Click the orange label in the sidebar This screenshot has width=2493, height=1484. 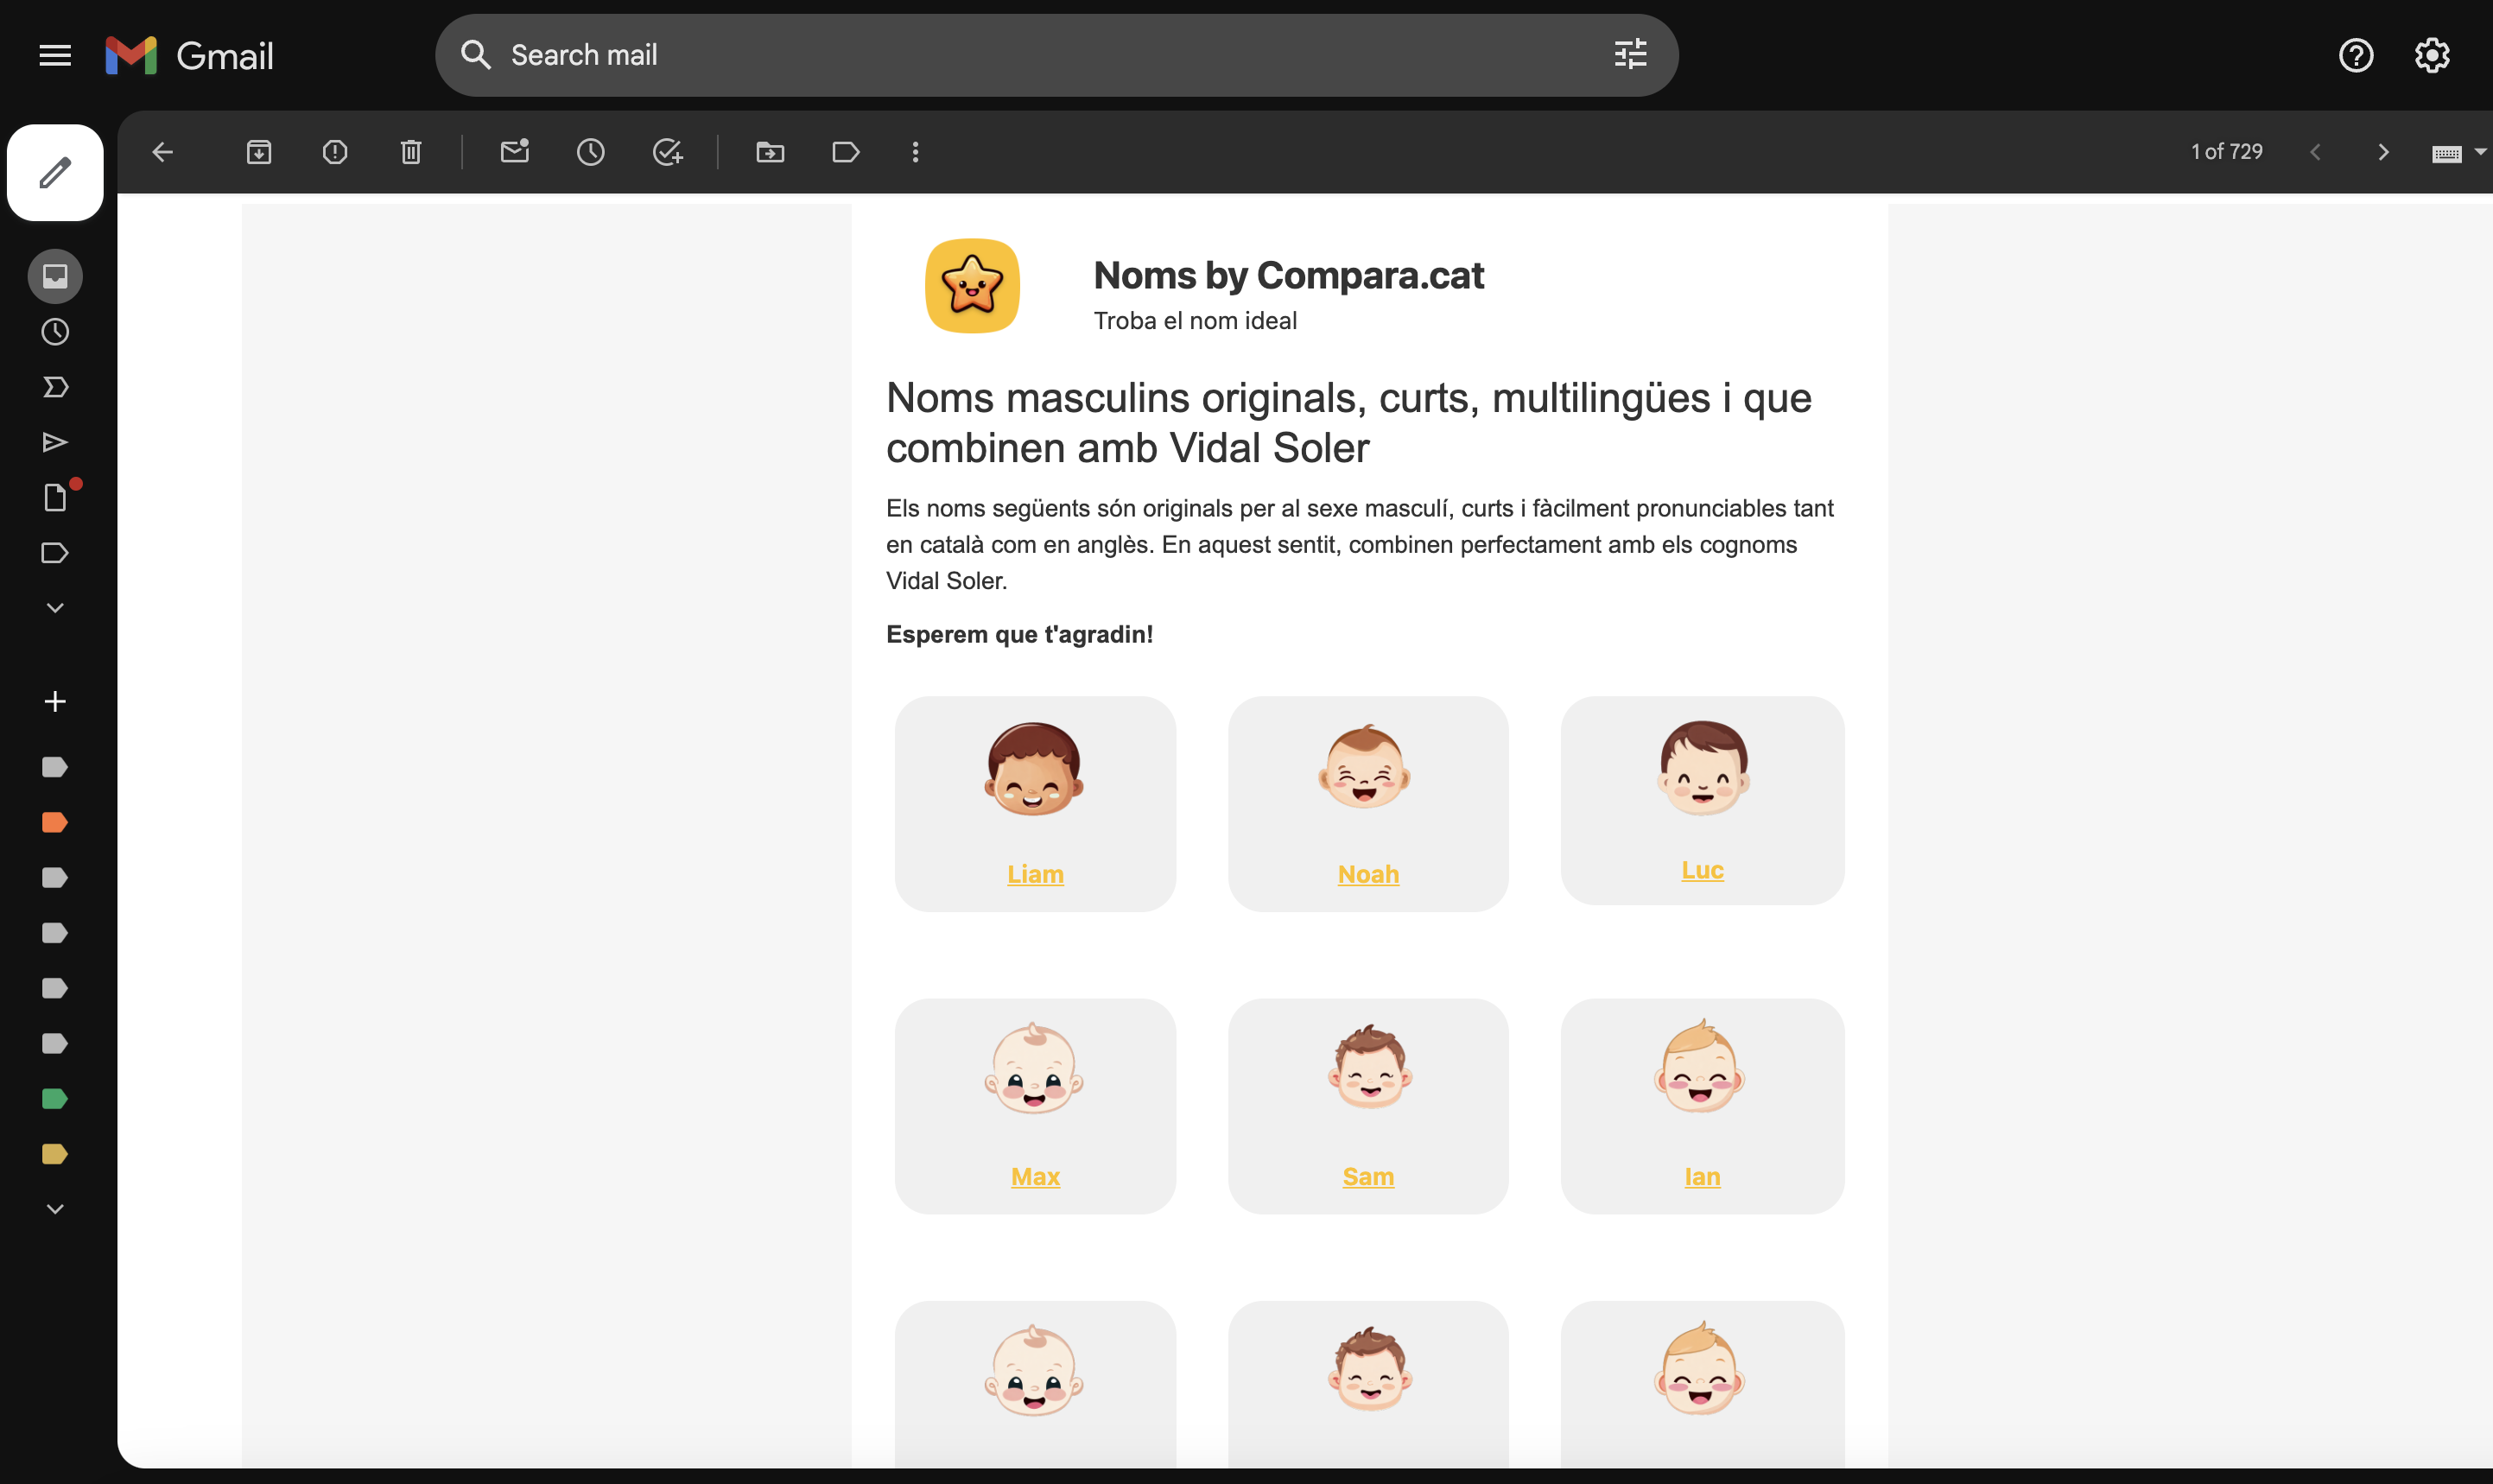coord(55,822)
